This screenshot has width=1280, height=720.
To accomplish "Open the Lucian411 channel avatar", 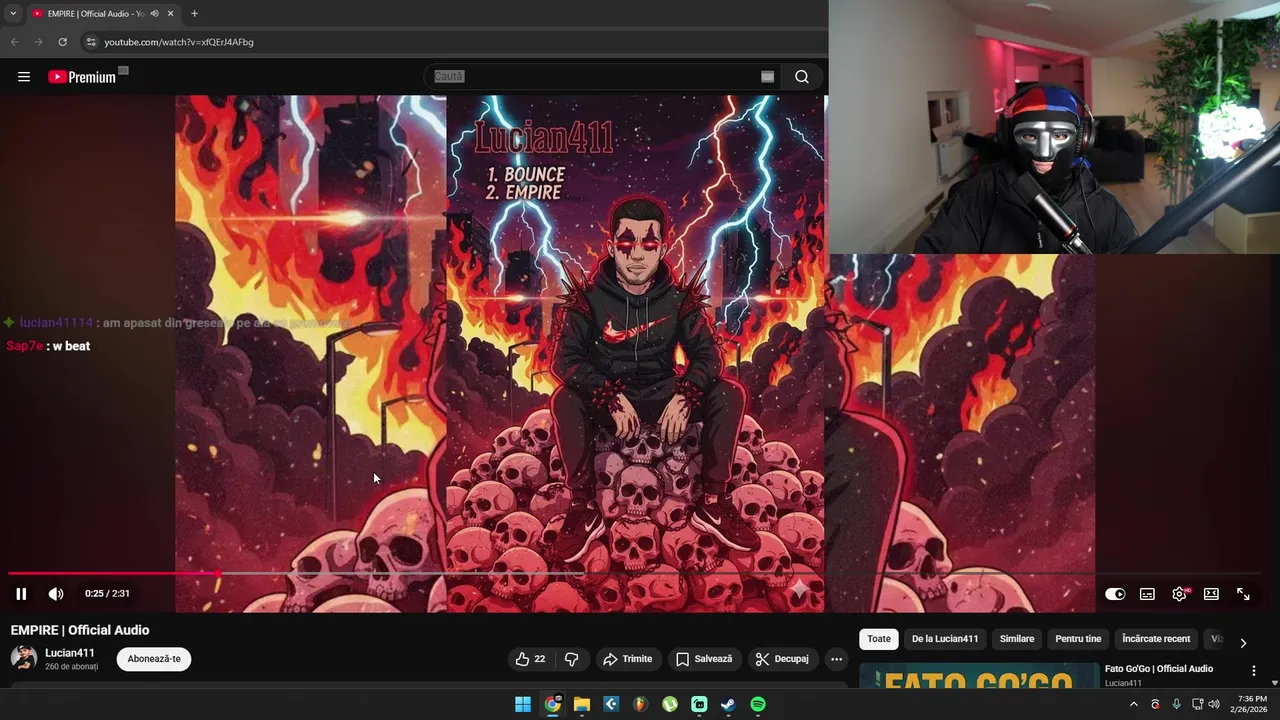I will (24, 658).
